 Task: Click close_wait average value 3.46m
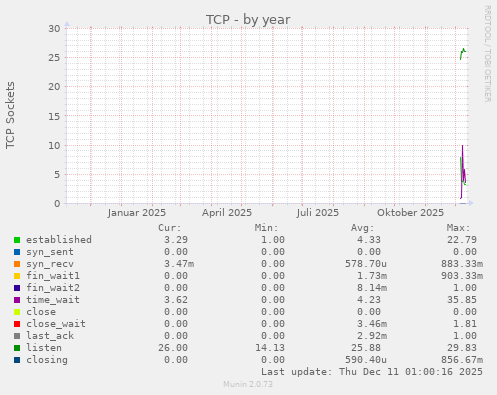click(x=372, y=324)
